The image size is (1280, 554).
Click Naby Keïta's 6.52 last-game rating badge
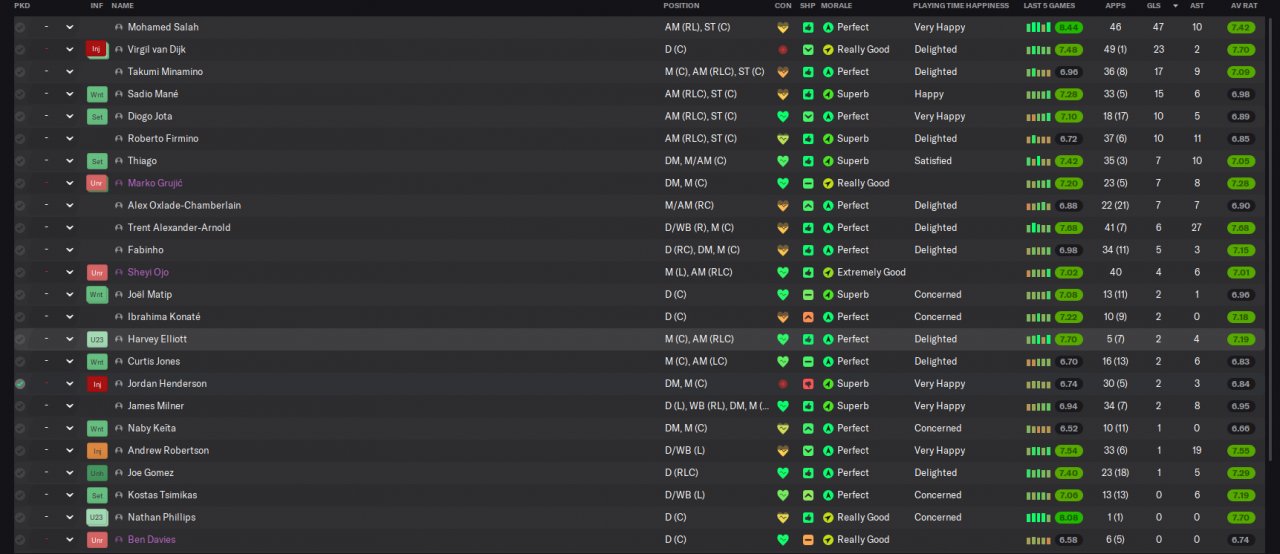click(1068, 428)
